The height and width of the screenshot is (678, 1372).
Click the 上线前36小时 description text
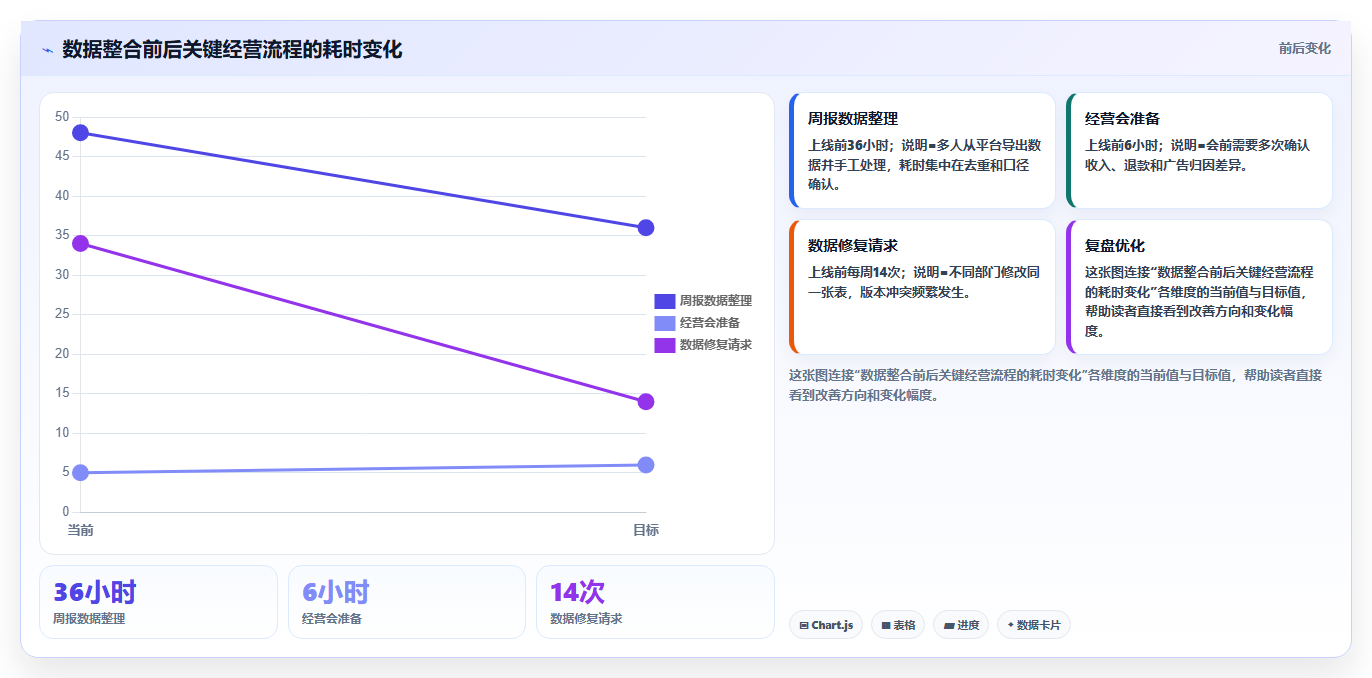tap(925, 165)
